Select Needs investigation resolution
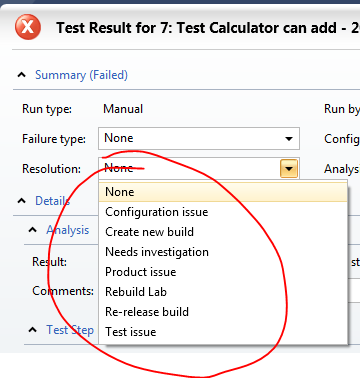 coord(223,252)
